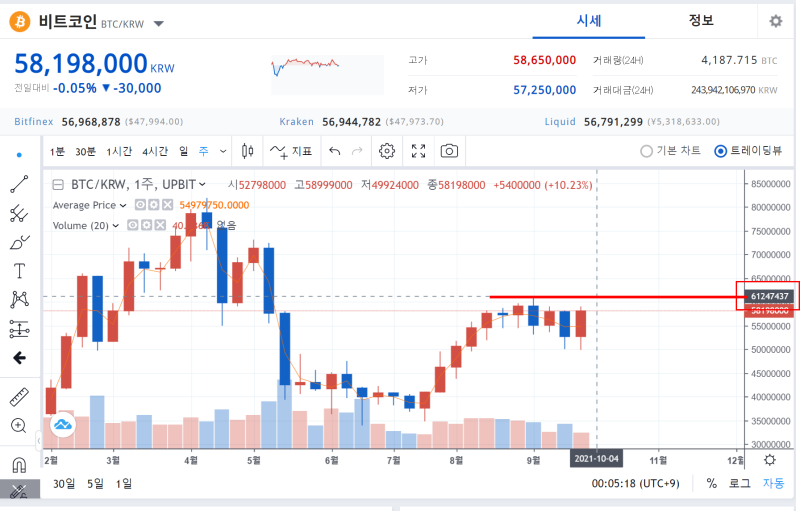Redo the last chart action

357,151
